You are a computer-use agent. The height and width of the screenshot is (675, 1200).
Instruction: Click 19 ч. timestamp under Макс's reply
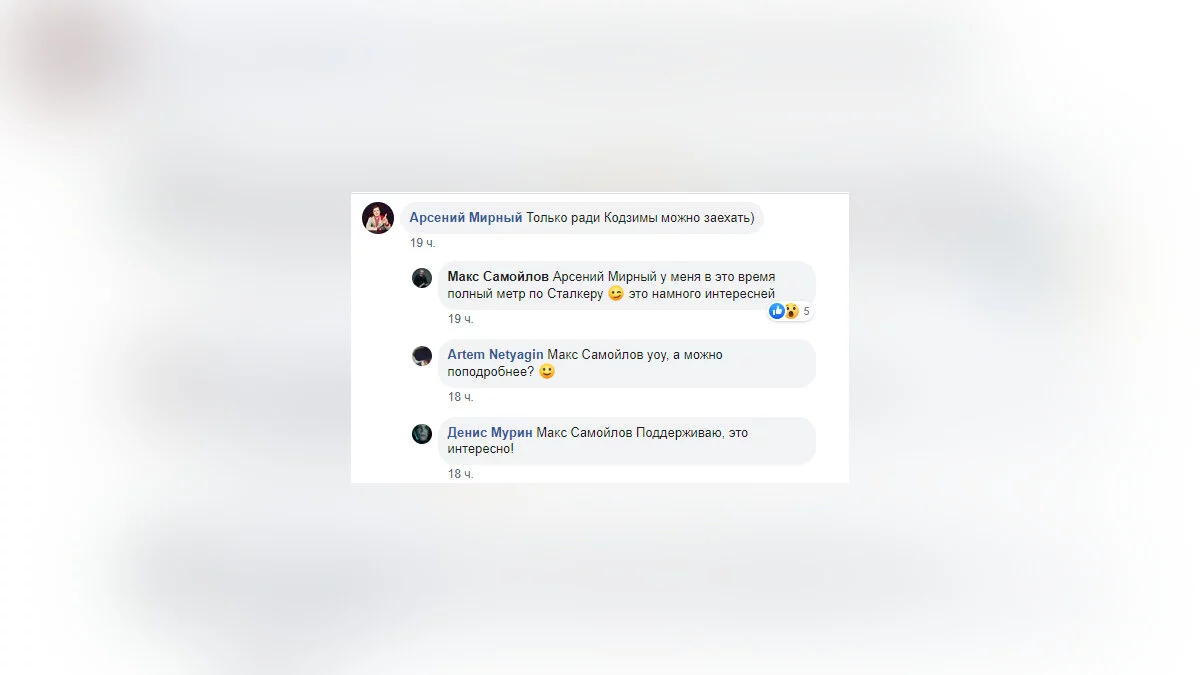pos(461,319)
